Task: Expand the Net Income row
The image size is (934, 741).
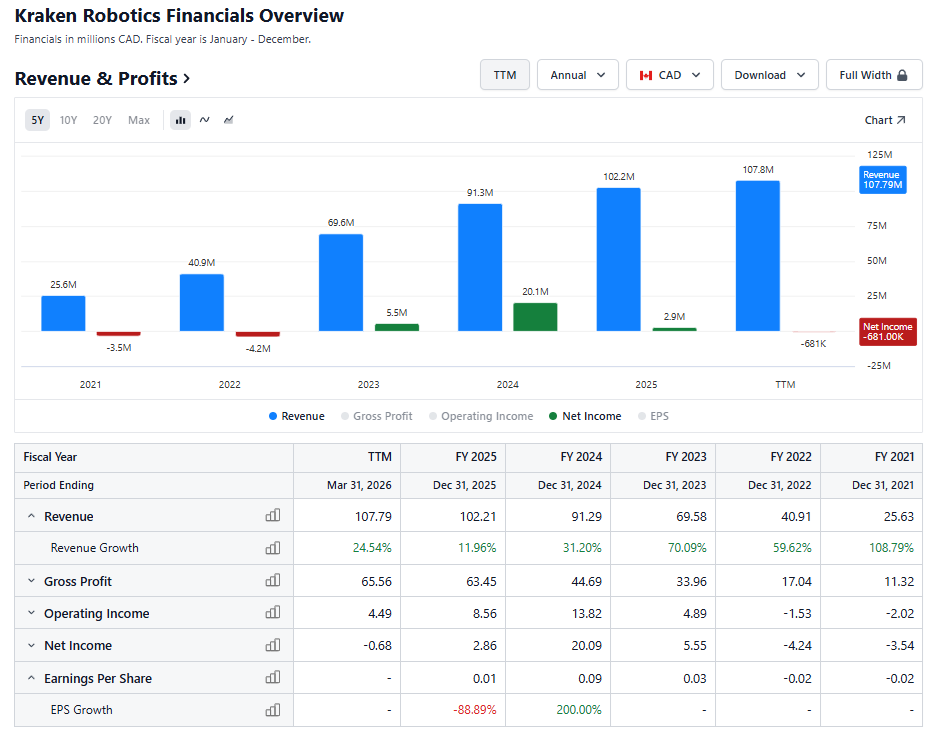Action: pos(32,645)
